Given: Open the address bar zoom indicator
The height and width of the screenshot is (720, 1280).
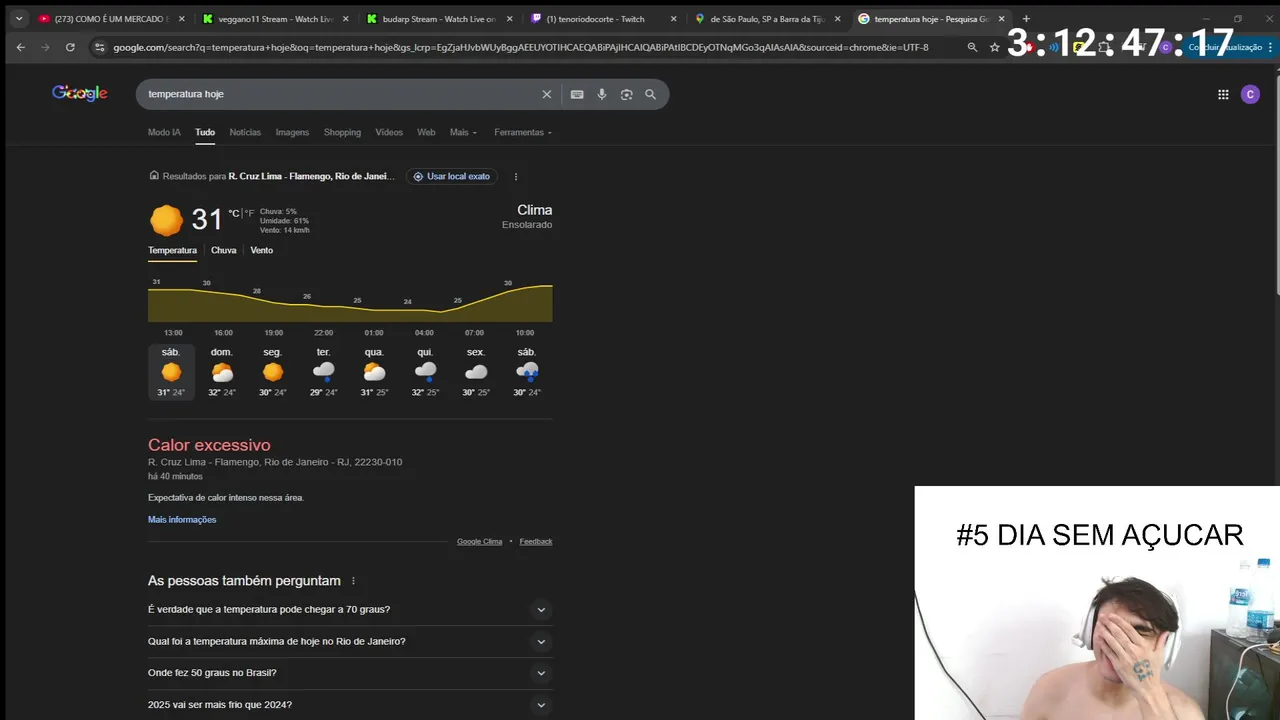Looking at the screenshot, I should coord(972,47).
